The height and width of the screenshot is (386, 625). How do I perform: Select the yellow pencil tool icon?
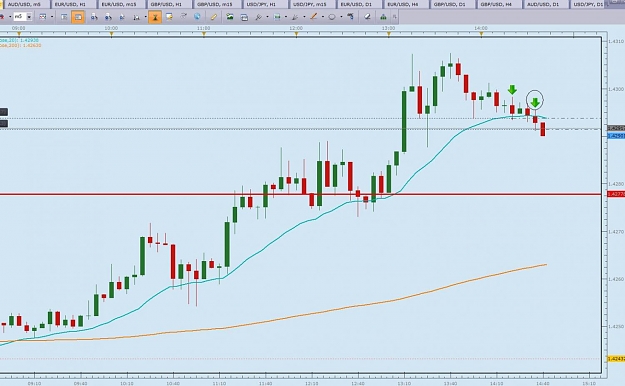click(x=214, y=17)
